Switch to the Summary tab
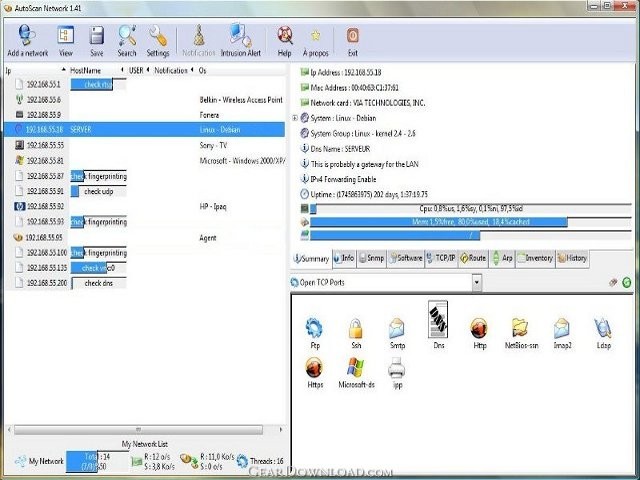 coord(312,259)
